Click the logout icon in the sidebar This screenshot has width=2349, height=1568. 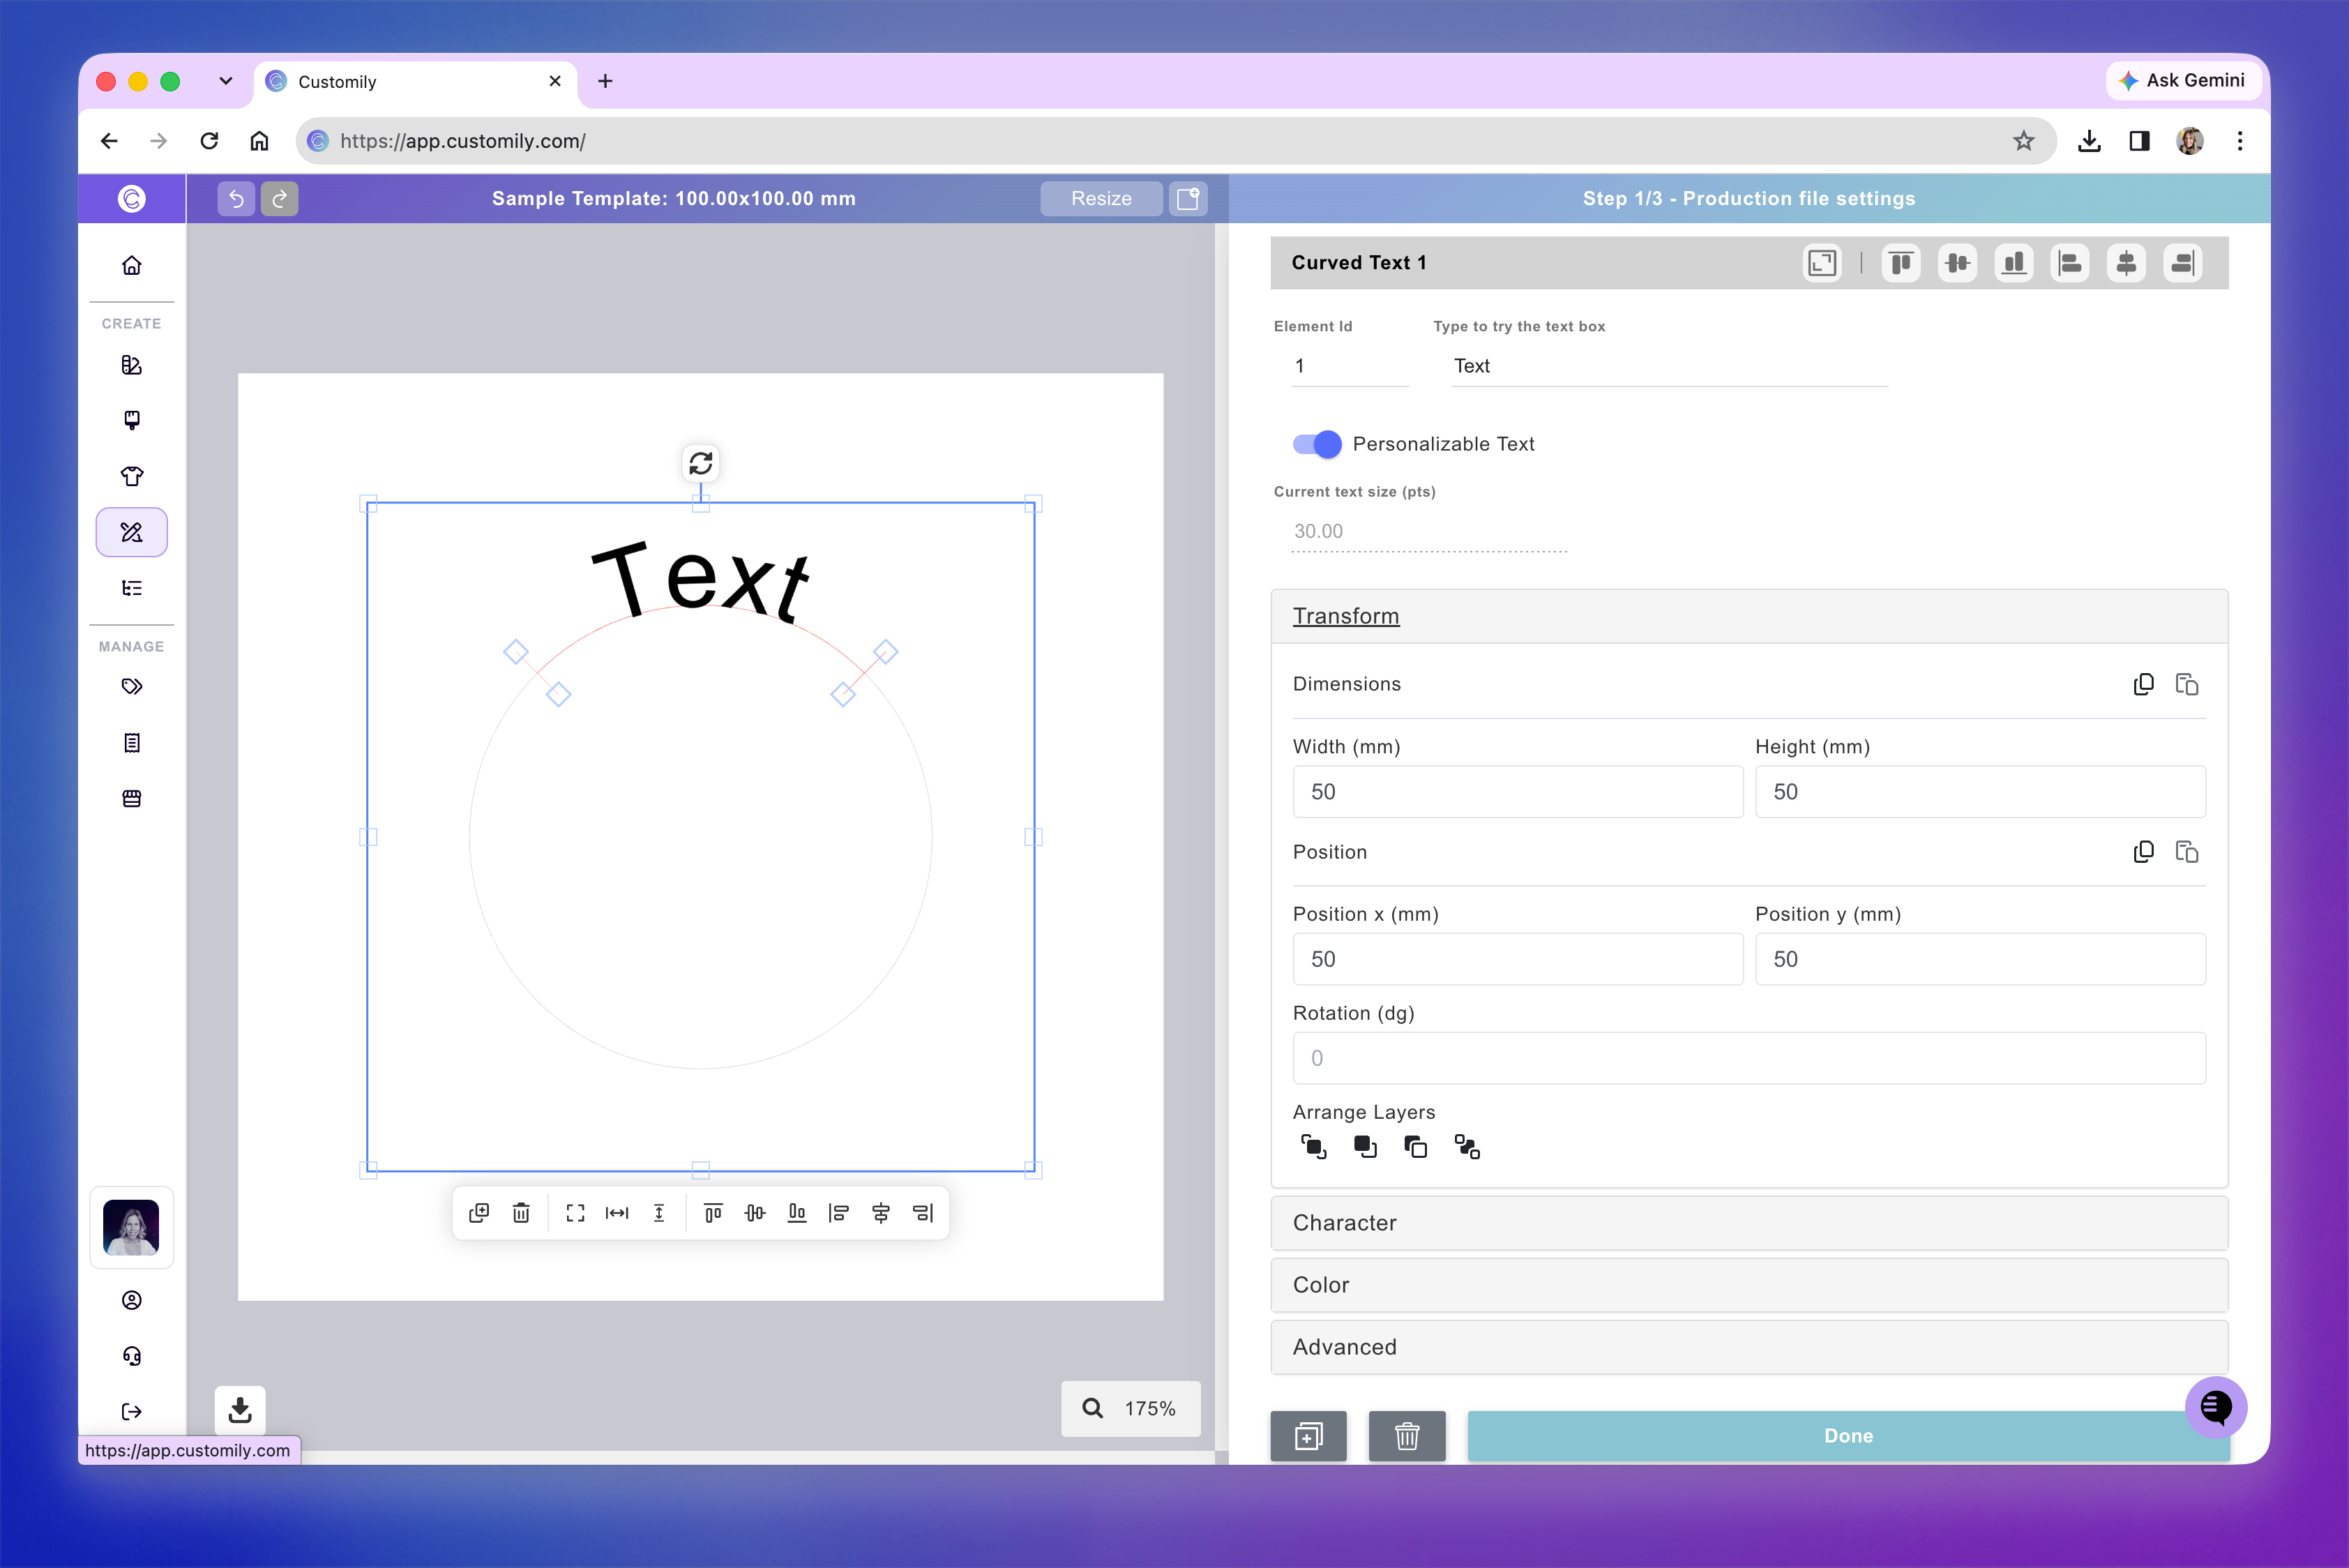click(132, 1412)
